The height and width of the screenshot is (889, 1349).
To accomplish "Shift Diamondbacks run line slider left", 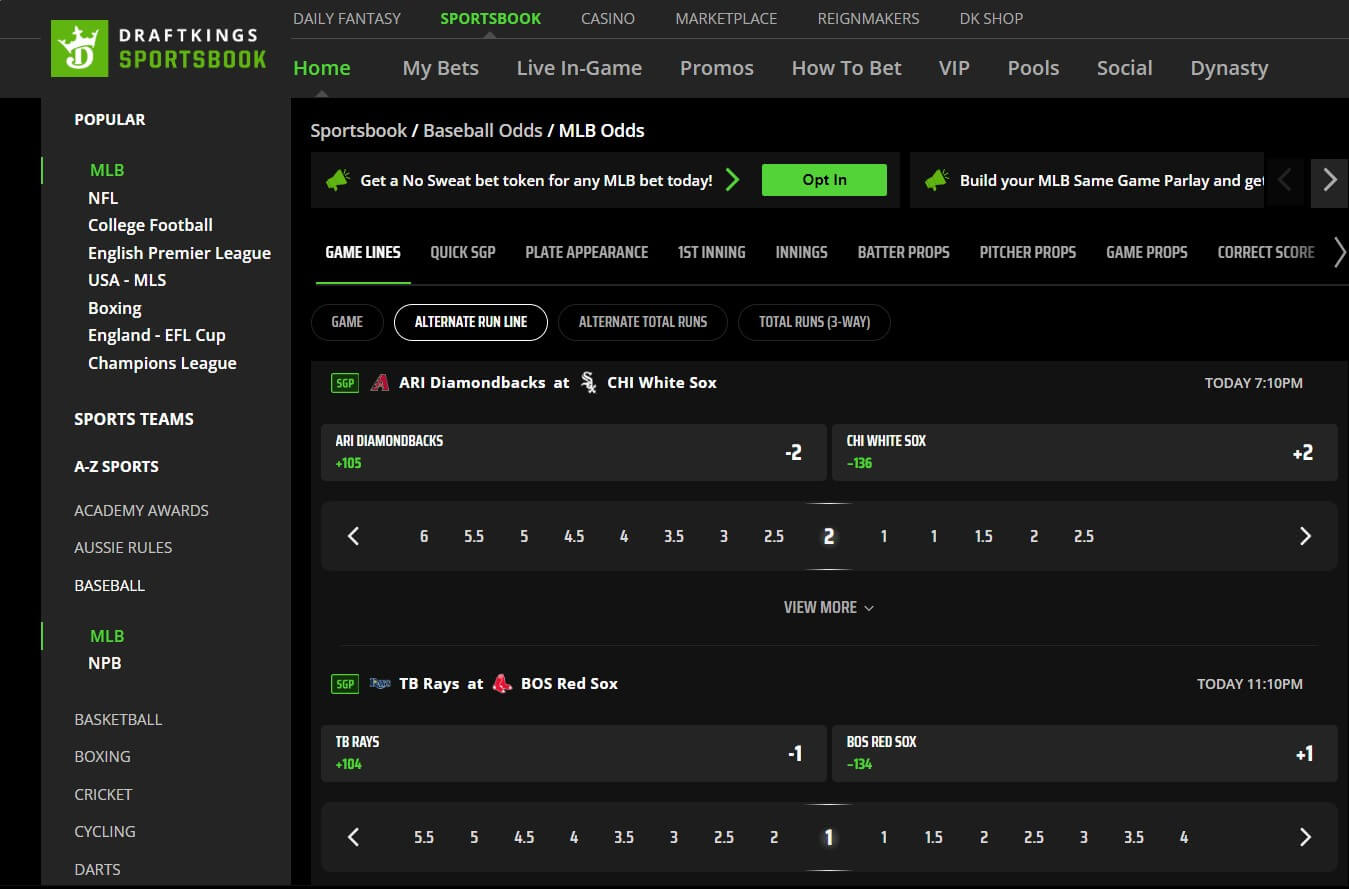I will pyautogui.click(x=353, y=536).
